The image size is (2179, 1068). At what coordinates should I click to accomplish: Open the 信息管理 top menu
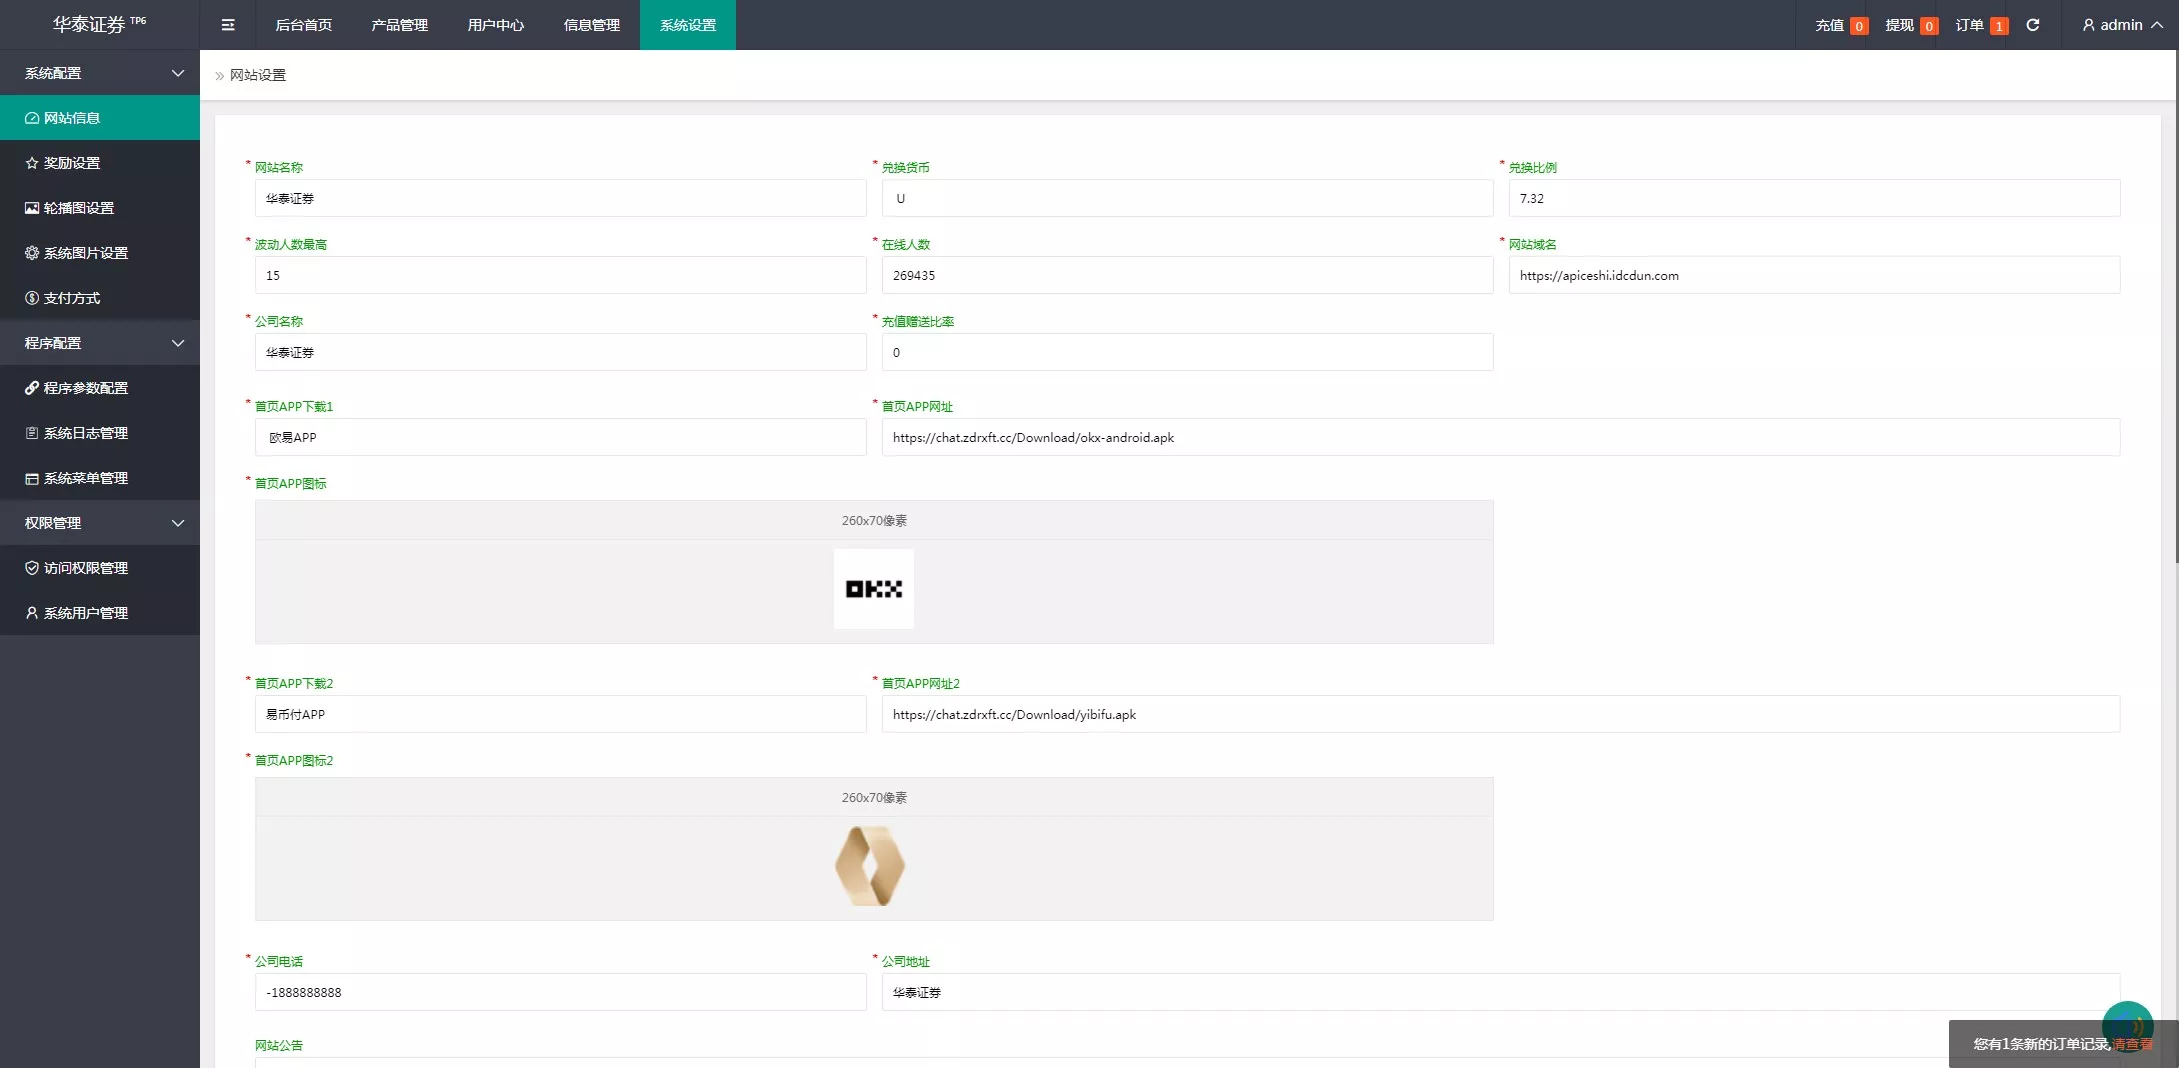pyautogui.click(x=592, y=25)
